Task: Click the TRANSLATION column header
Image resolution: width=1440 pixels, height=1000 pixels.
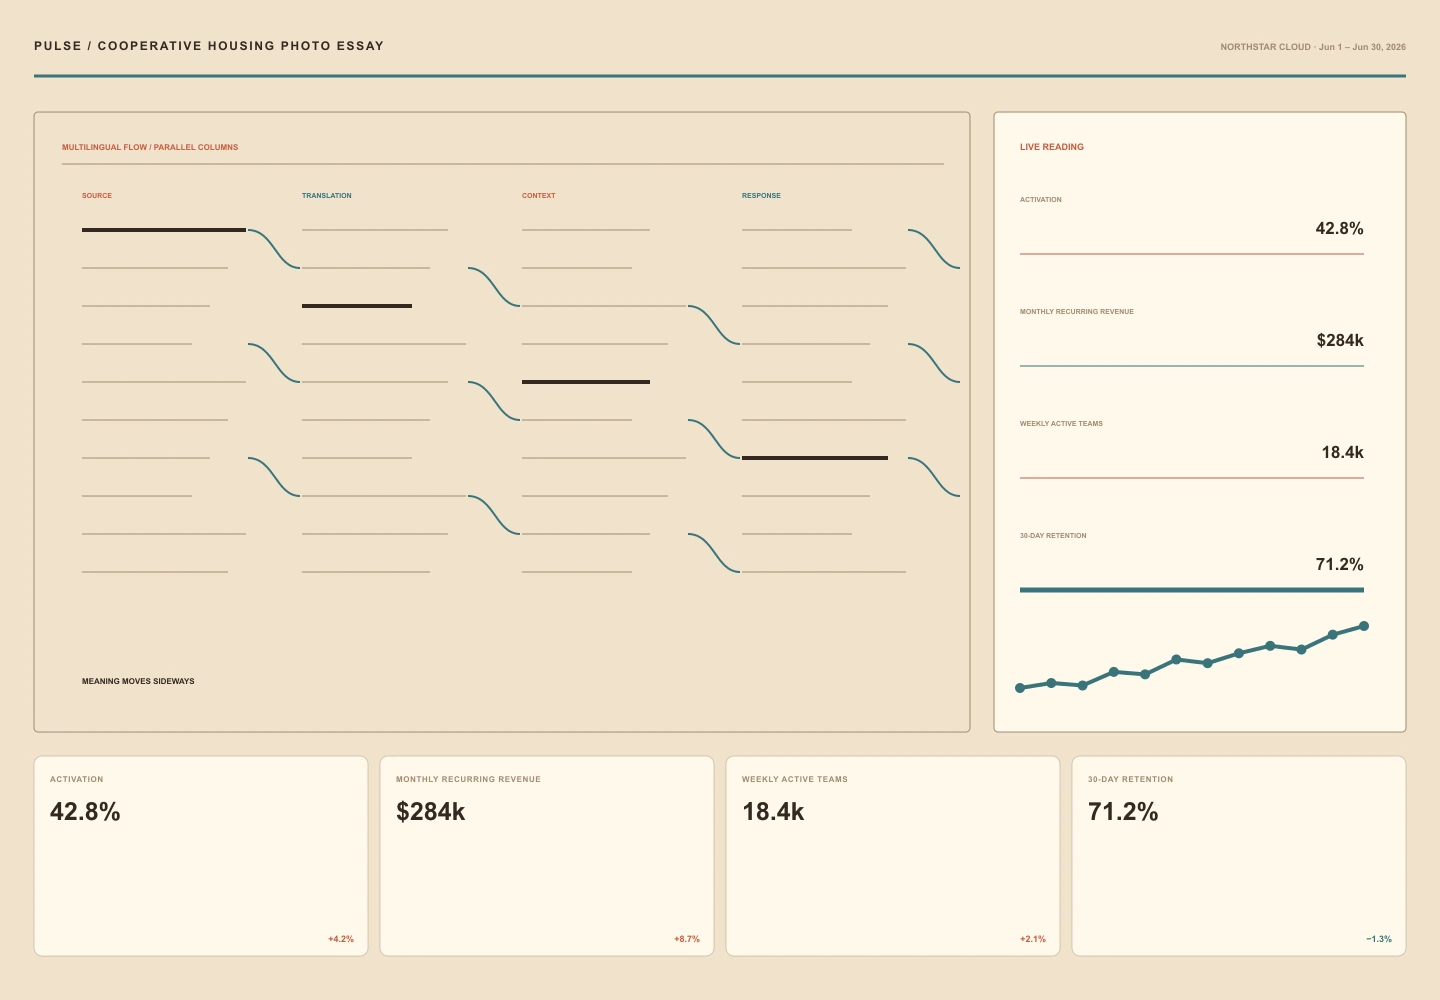Action: point(327,196)
